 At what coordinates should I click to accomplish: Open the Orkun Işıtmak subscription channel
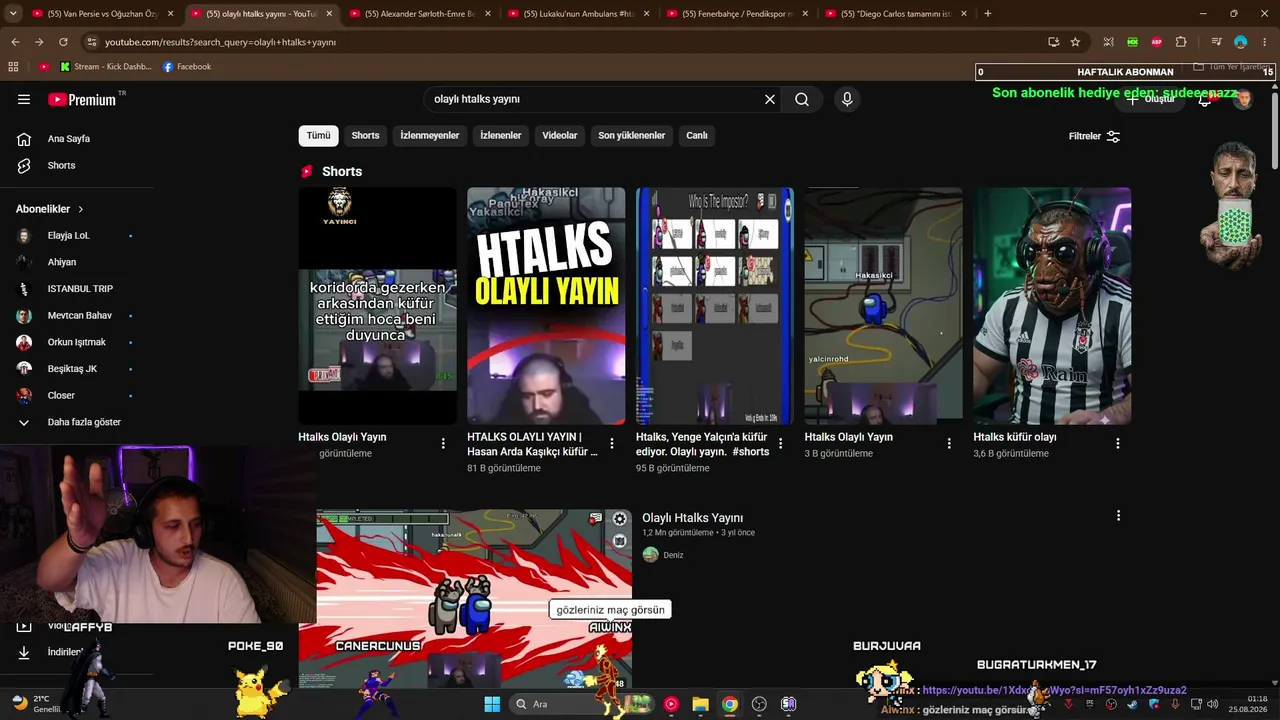pyautogui.click(x=74, y=342)
